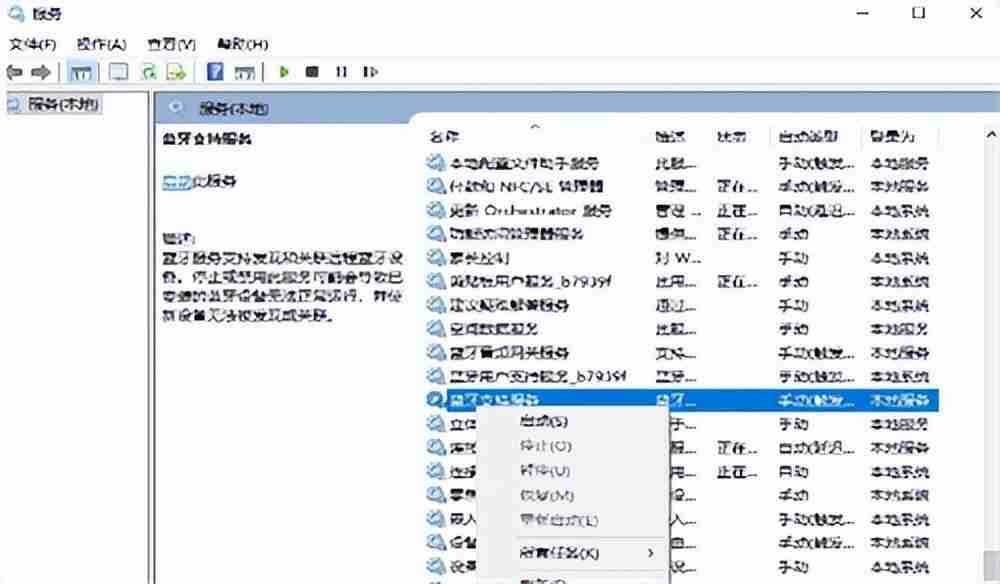Click gear icon of 家长控制 row

coord(436,258)
